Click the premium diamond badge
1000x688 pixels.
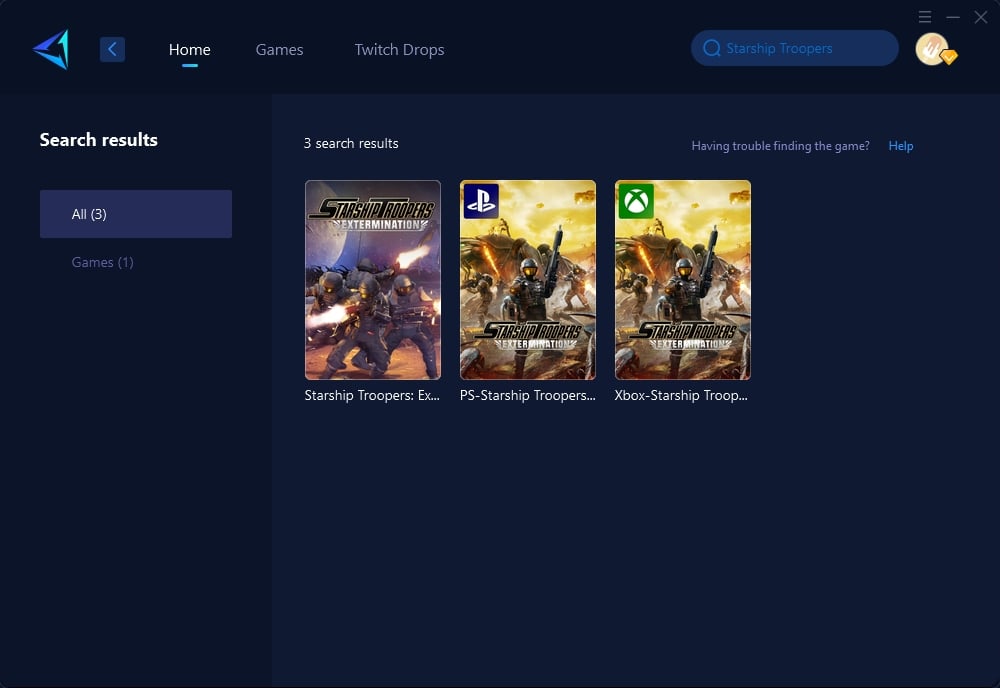(x=949, y=58)
